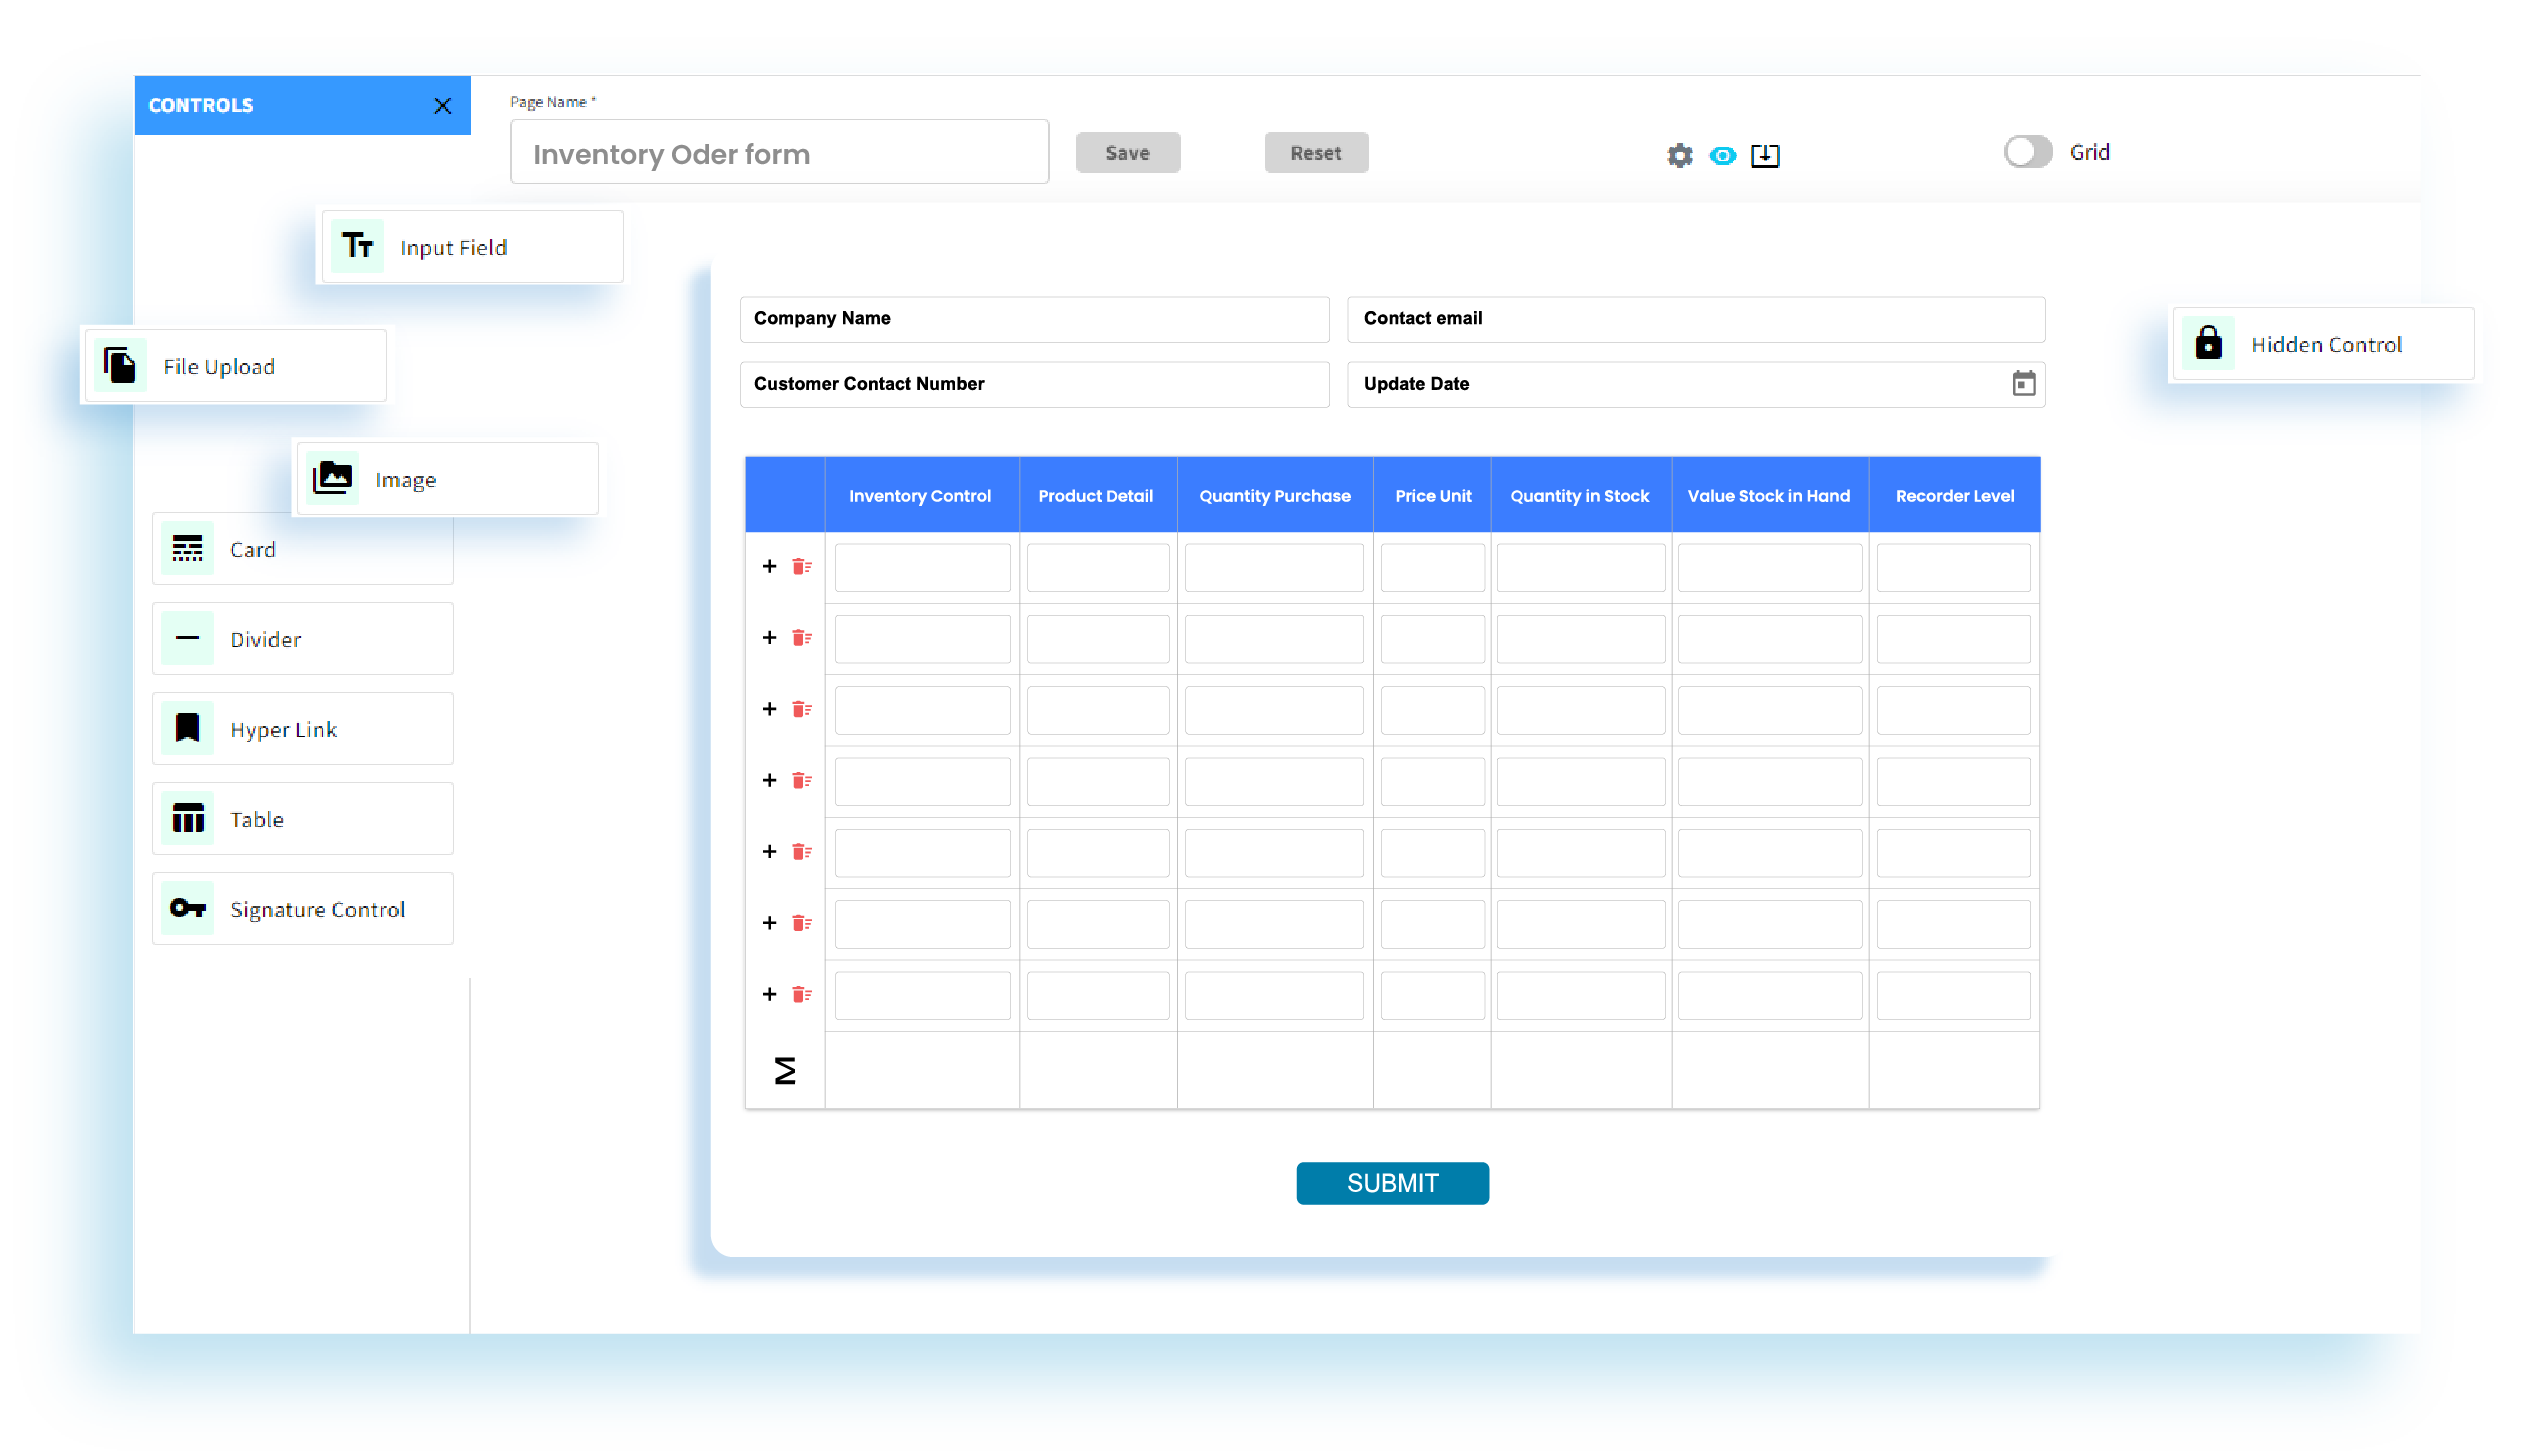The height and width of the screenshot is (1451, 2524).
Task: Close the Controls panel
Action: tap(443, 105)
